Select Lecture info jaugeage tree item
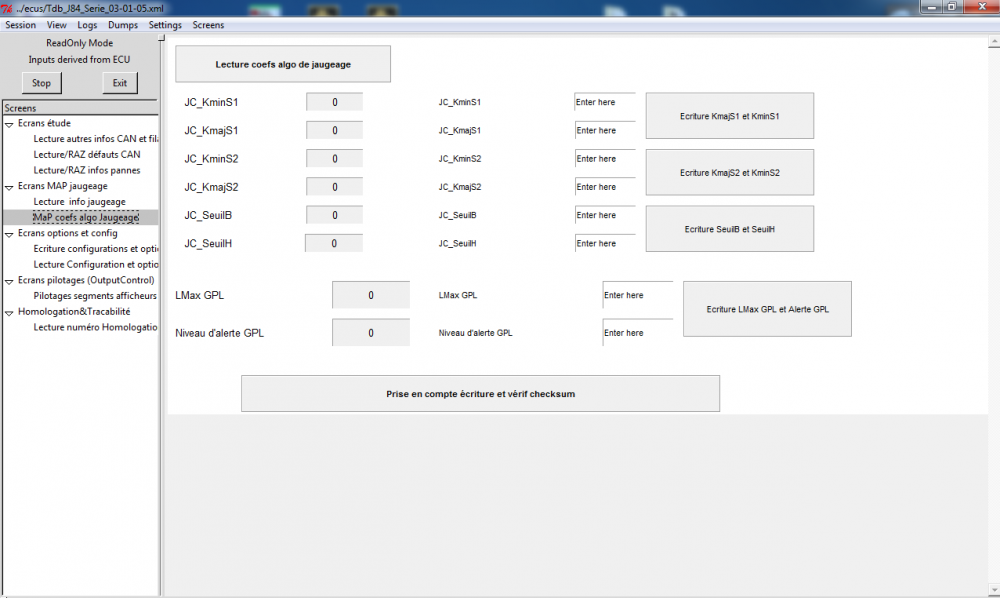This screenshot has height=598, width=1000. [80, 201]
